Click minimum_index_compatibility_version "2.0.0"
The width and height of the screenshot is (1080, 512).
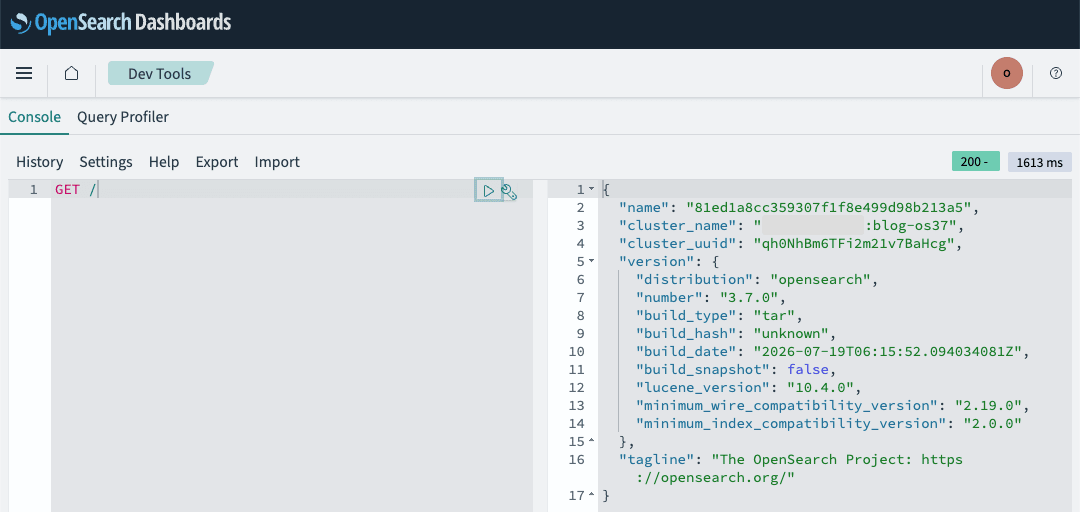click(x=992, y=423)
